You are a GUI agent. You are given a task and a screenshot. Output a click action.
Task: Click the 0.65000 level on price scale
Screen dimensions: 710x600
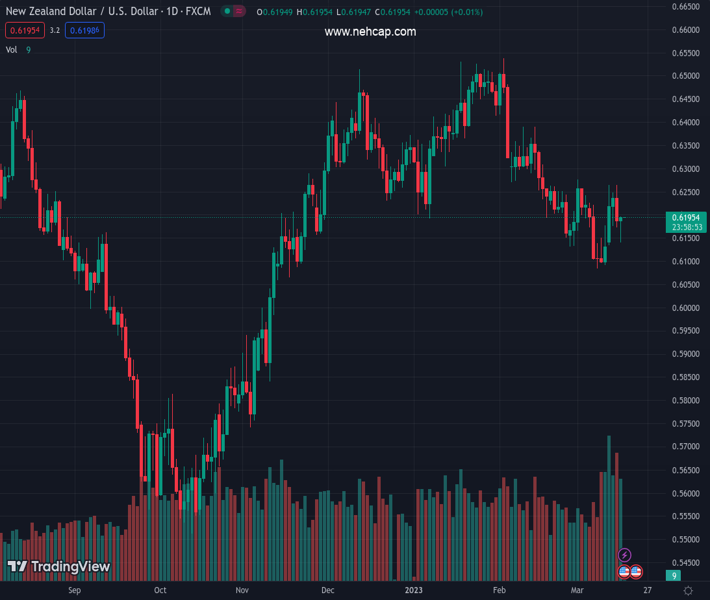685,76
